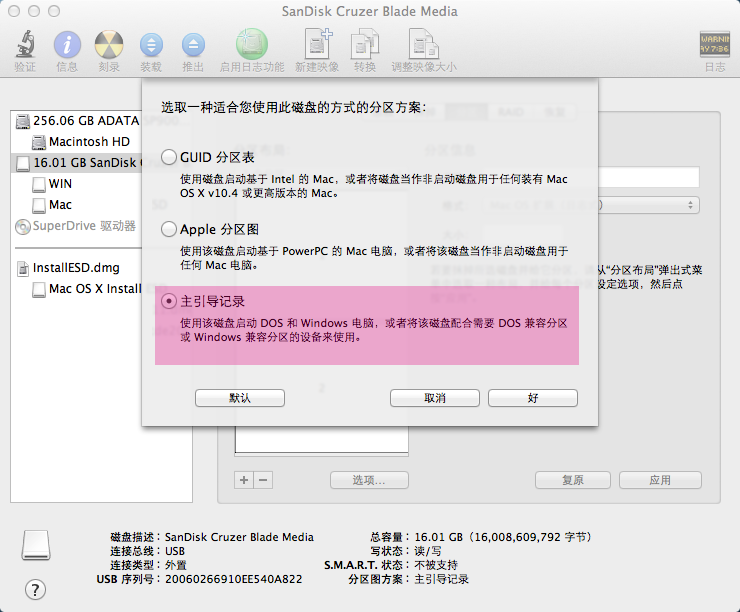
Task: Click Enable Journaling (启用日志功能) icon
Action: tap(252, 44)
